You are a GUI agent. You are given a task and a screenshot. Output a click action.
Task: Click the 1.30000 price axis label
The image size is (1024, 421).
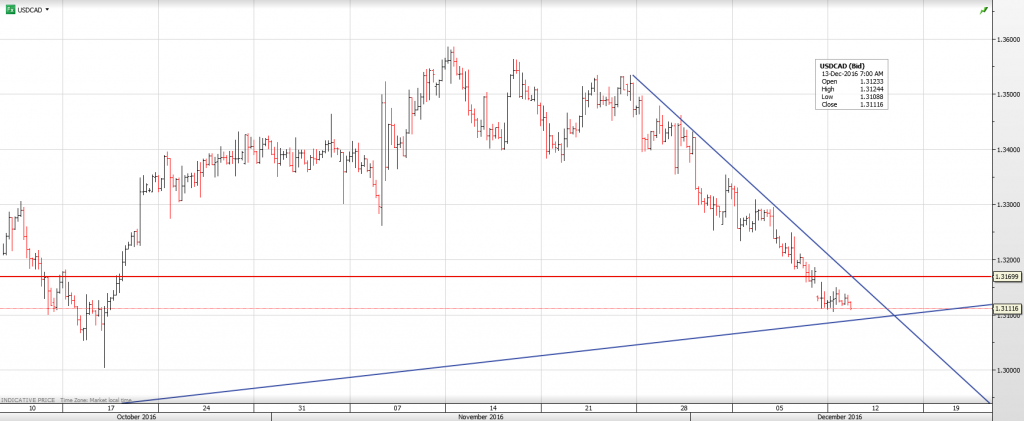(1007, 370)
